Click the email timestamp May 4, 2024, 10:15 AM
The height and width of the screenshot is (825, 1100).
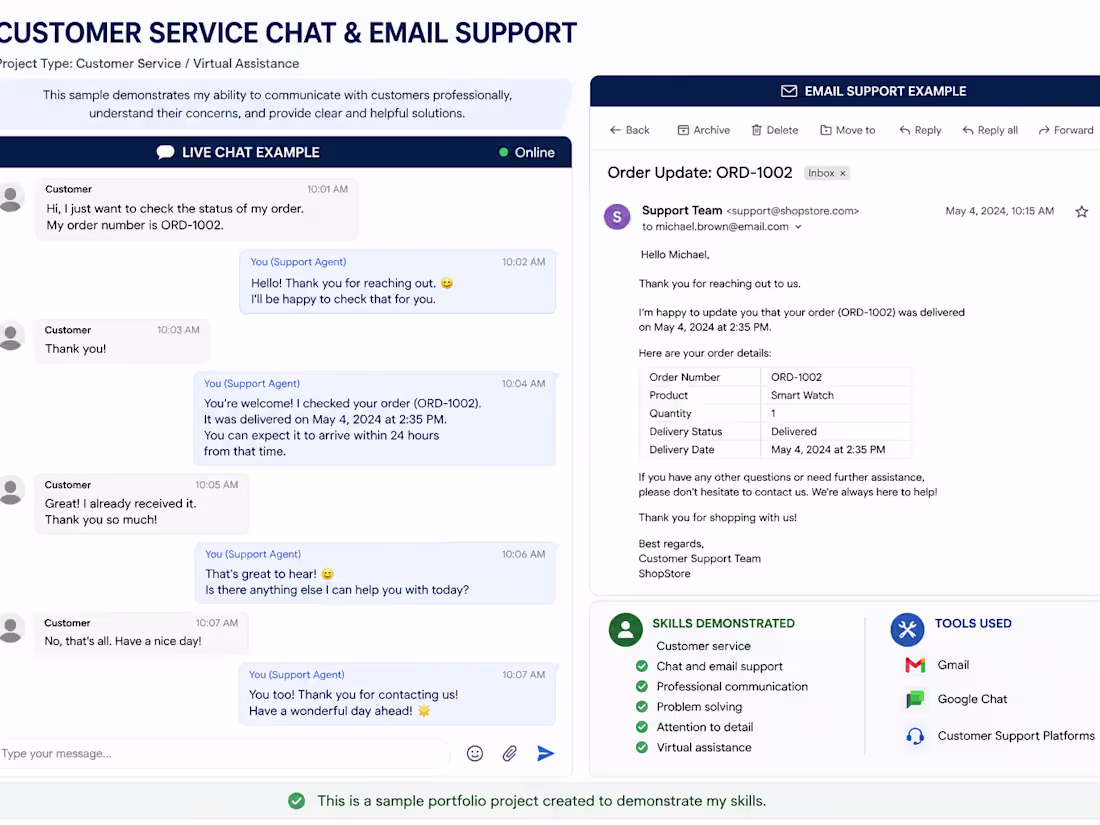point(1000,211)
